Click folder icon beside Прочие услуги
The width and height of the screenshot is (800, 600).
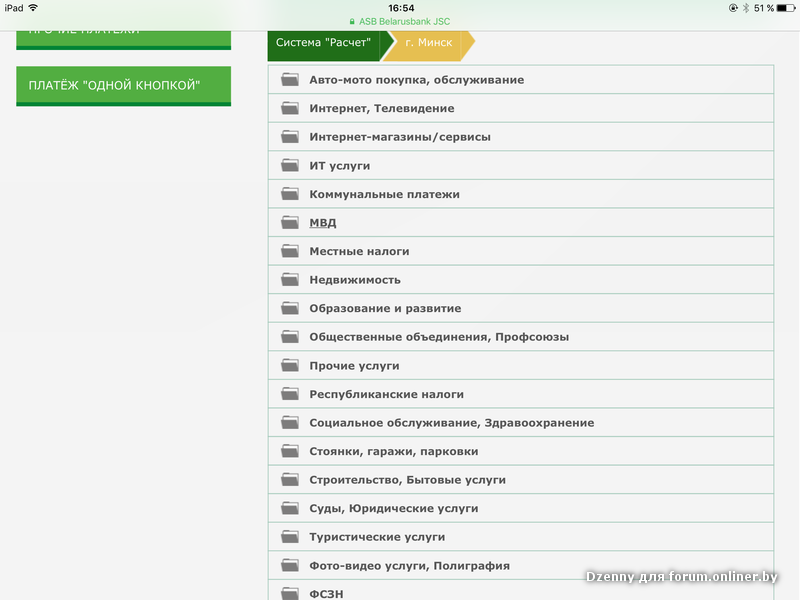click(290, 365)
